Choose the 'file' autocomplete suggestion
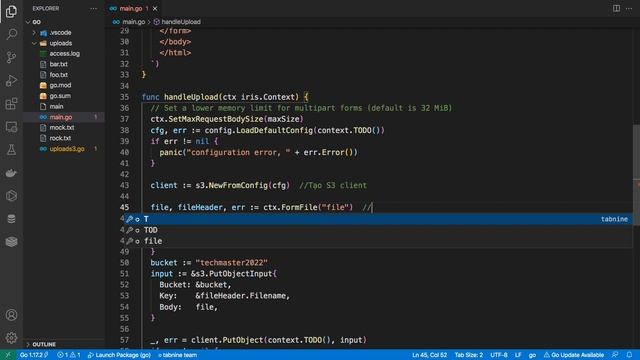 pyautogui.click(x=378, y=241)
